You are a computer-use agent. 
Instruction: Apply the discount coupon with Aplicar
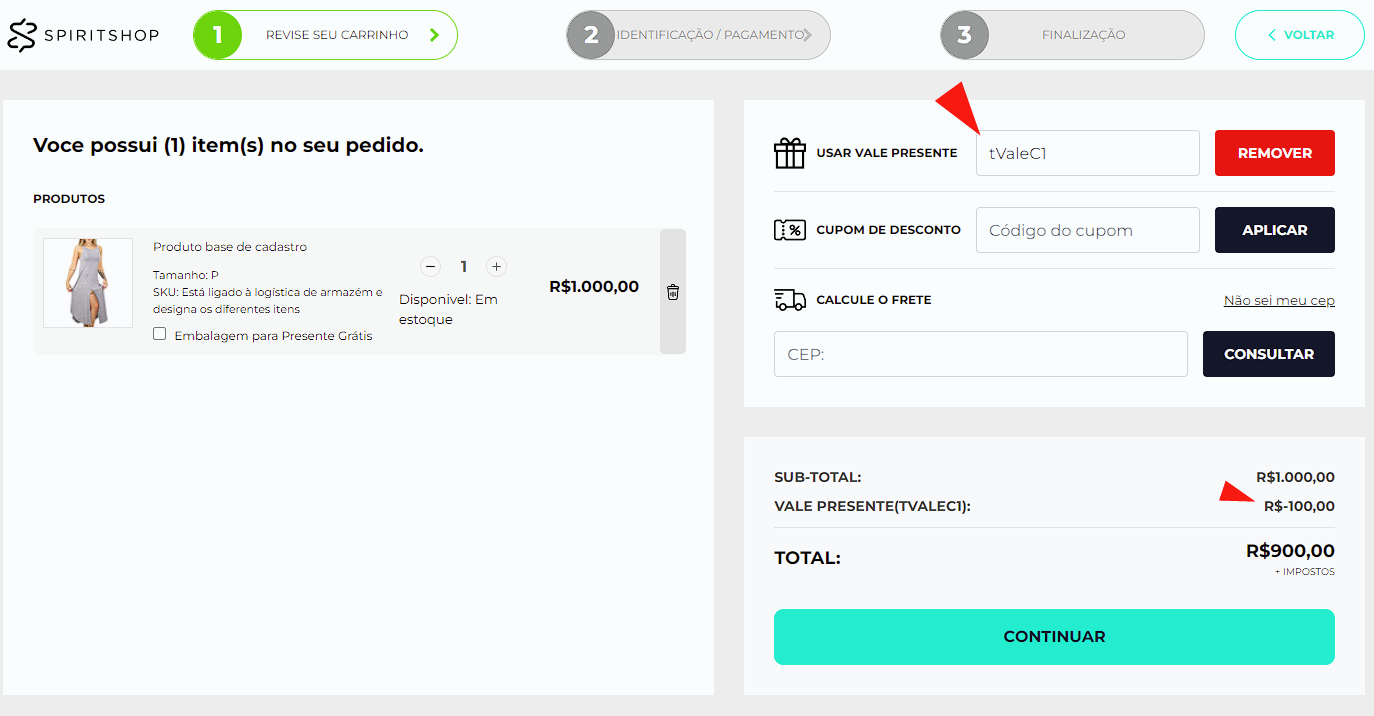click(x=1275, y=230)
